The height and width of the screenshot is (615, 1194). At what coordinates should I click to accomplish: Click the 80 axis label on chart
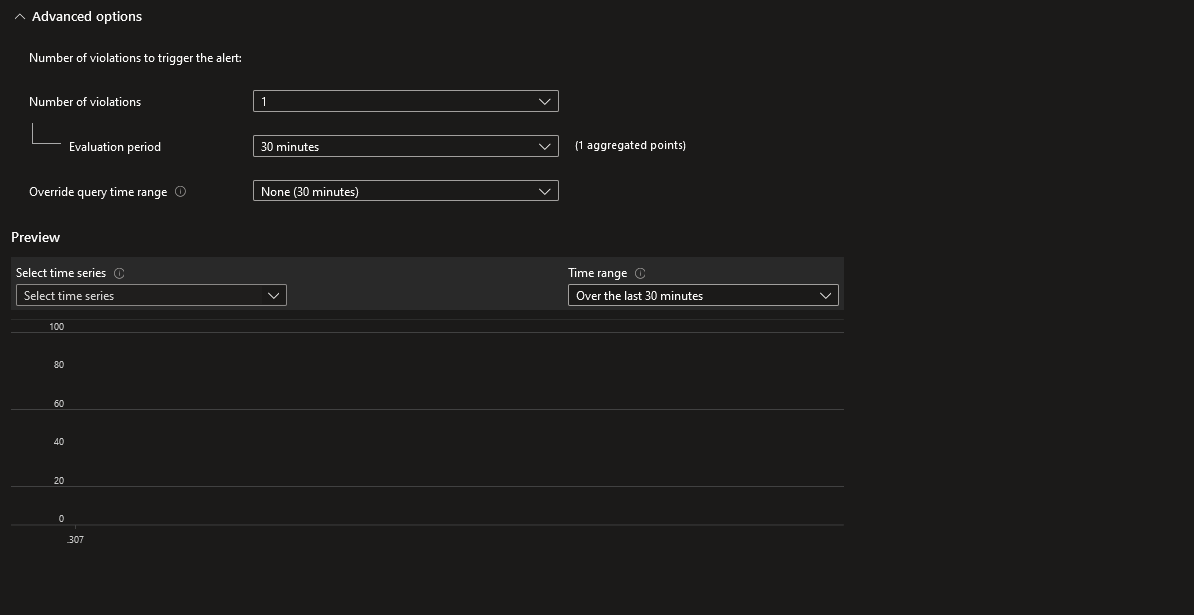pos(59,365)
